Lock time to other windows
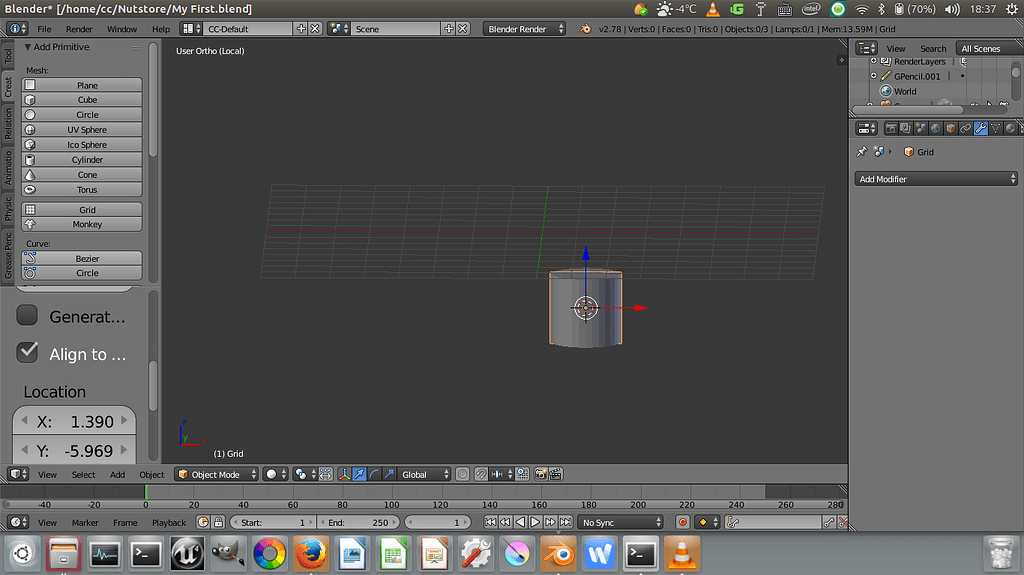 click(219, 522)
